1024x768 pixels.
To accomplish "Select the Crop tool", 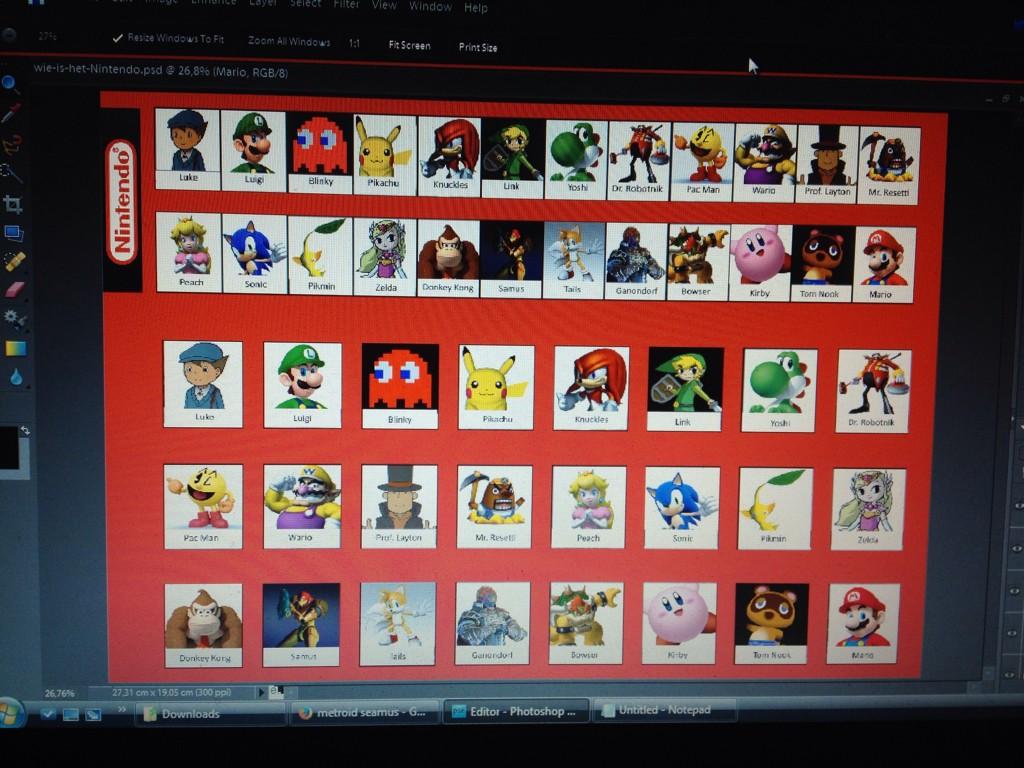I will (13, 204).
